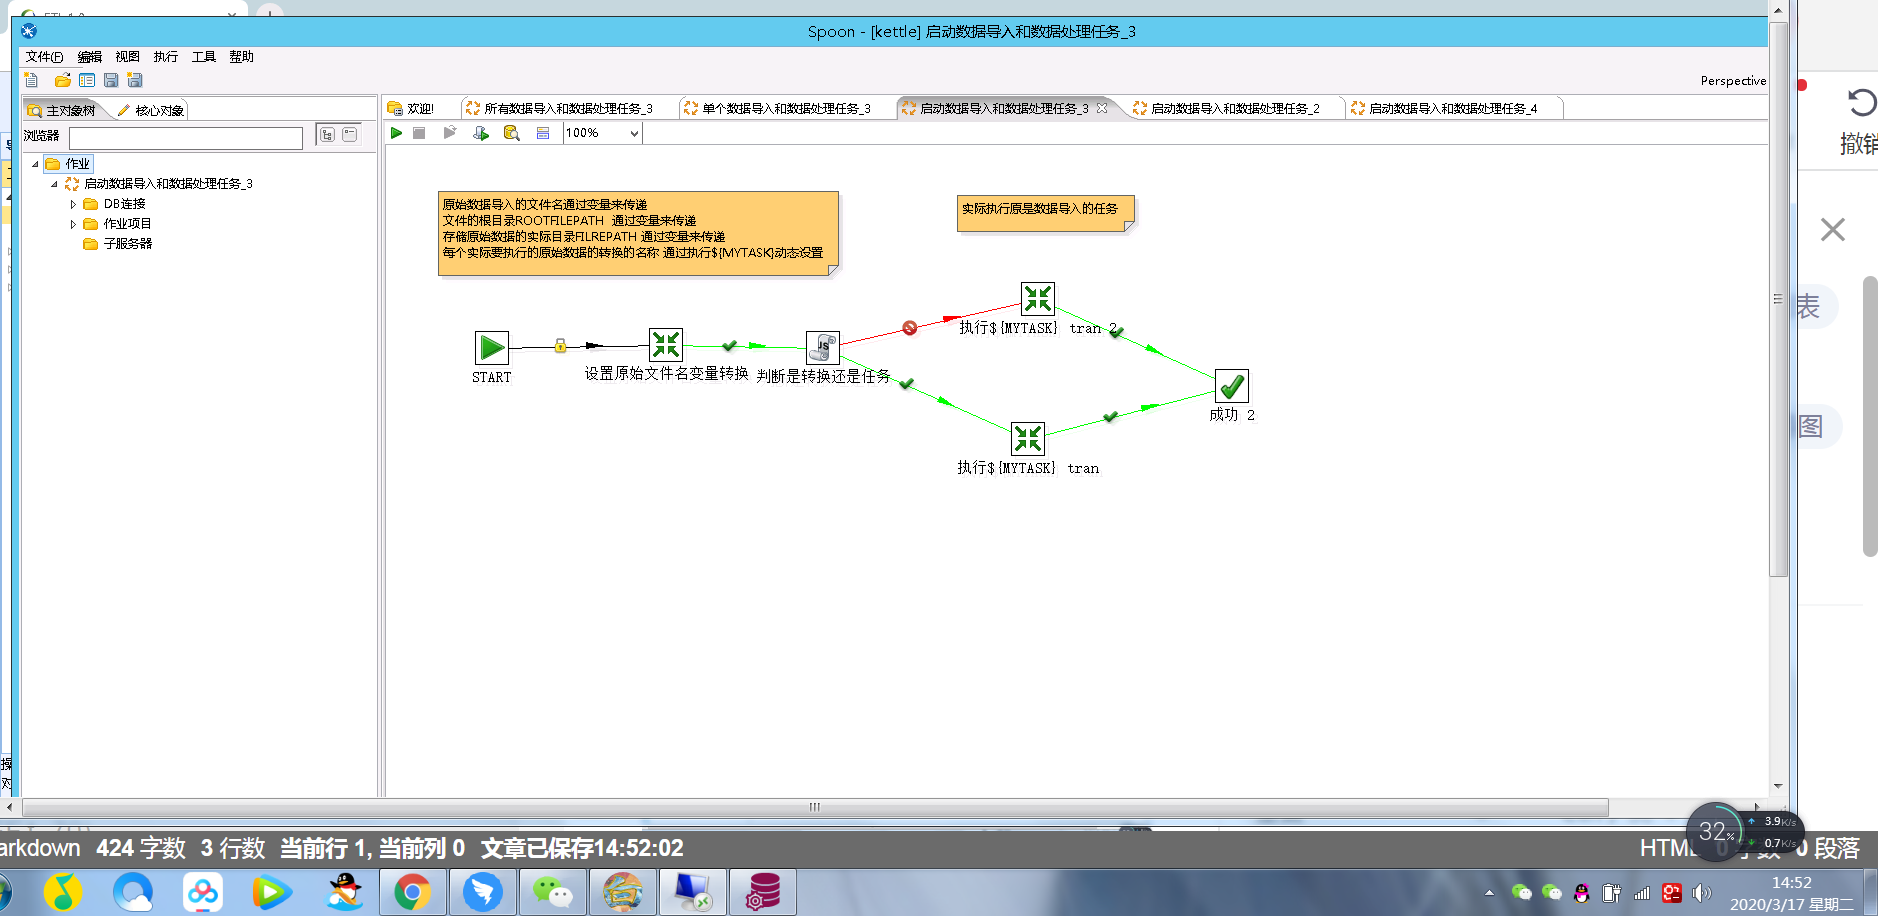Close the 启动数据导入和数据处理任务_3 tab

1102,108
